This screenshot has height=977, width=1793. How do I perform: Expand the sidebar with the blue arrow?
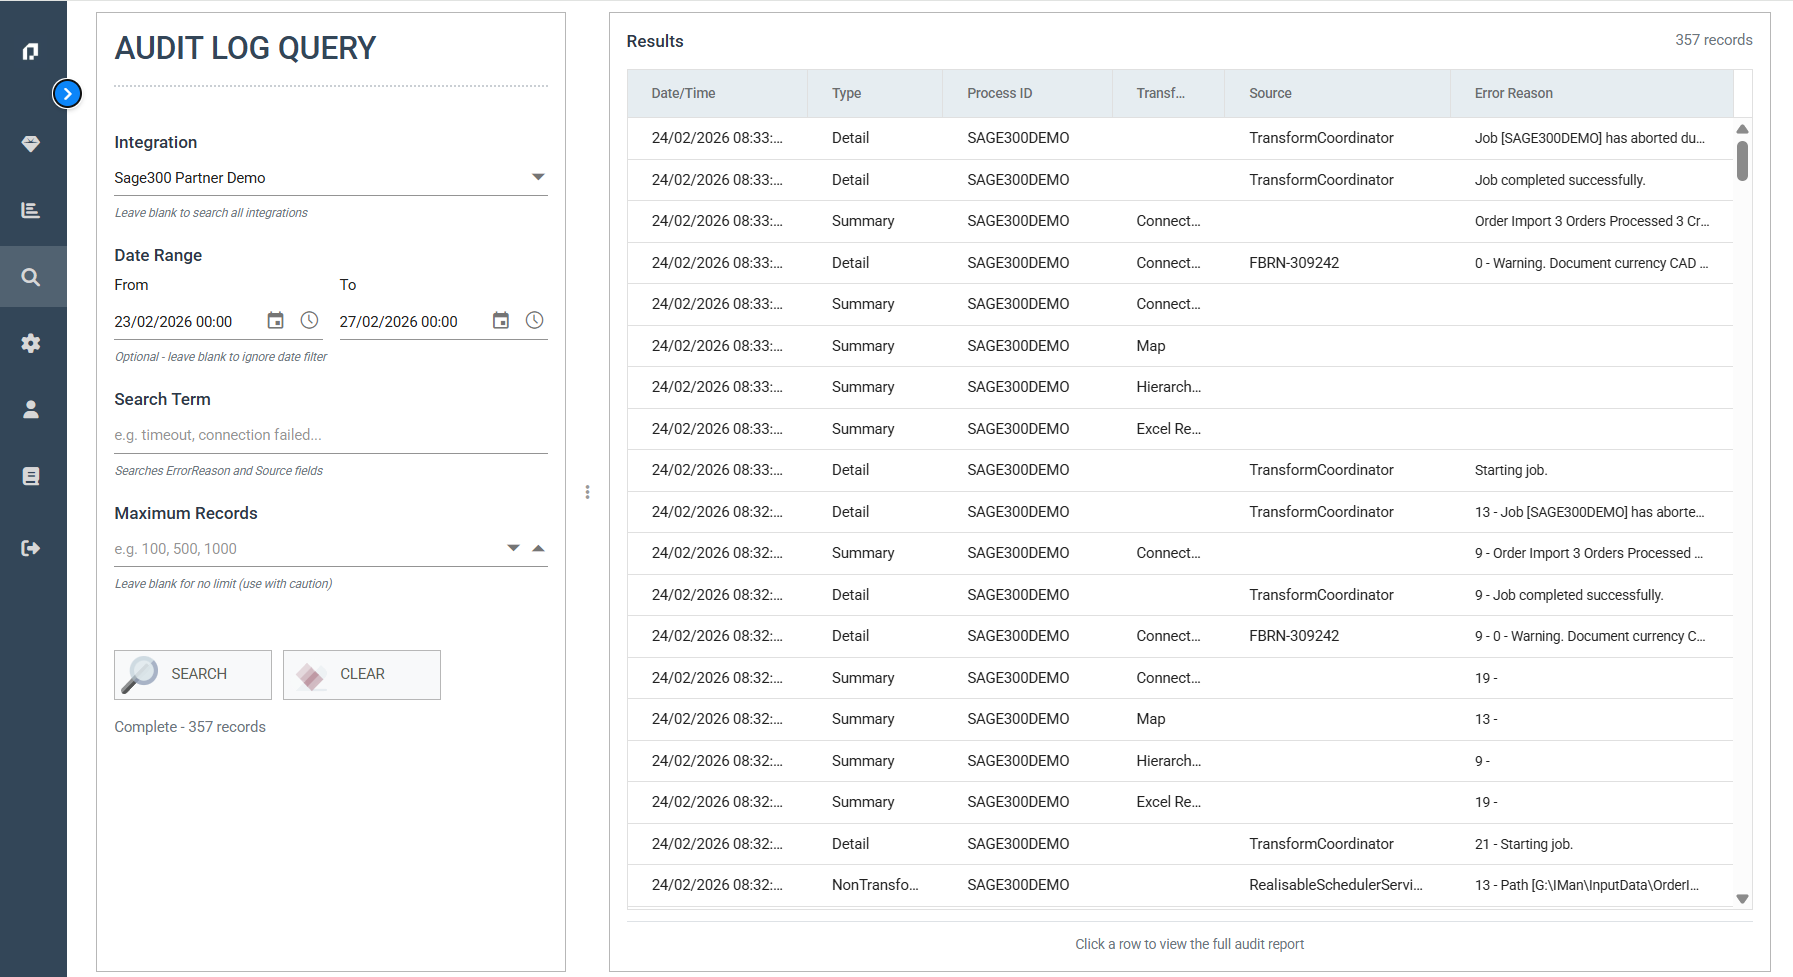click(x=67, y=94)
